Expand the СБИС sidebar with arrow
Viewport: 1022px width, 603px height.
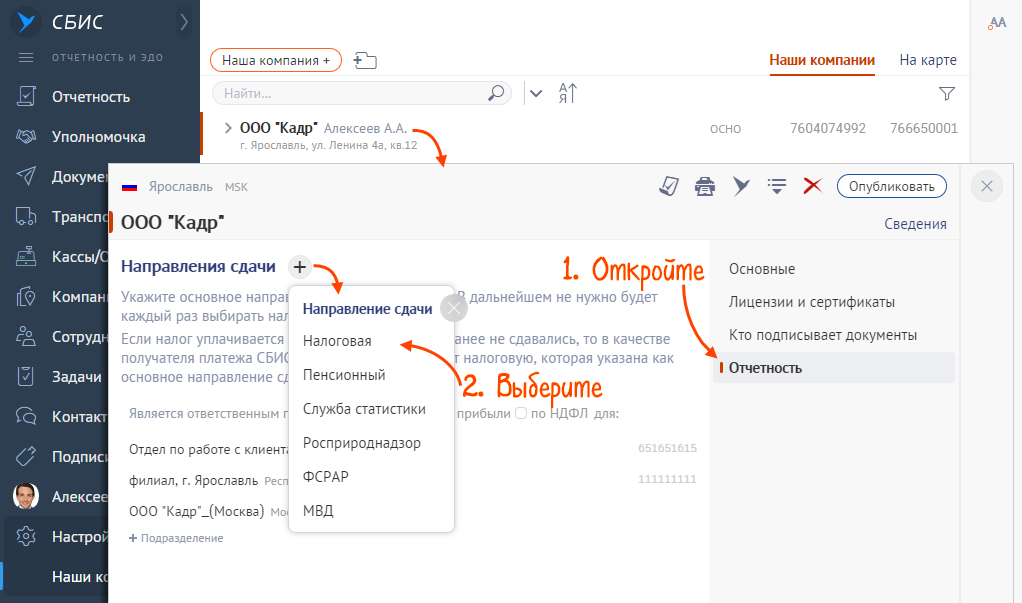click(183, 21)
